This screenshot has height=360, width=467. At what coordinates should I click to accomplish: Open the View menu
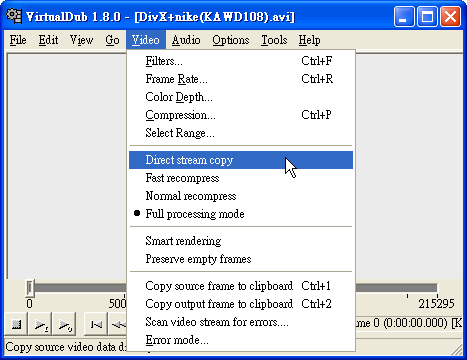(81, 40)
